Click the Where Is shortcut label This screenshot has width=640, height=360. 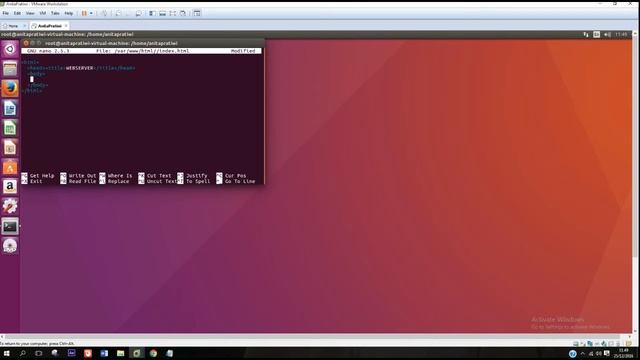coord(120,176)
